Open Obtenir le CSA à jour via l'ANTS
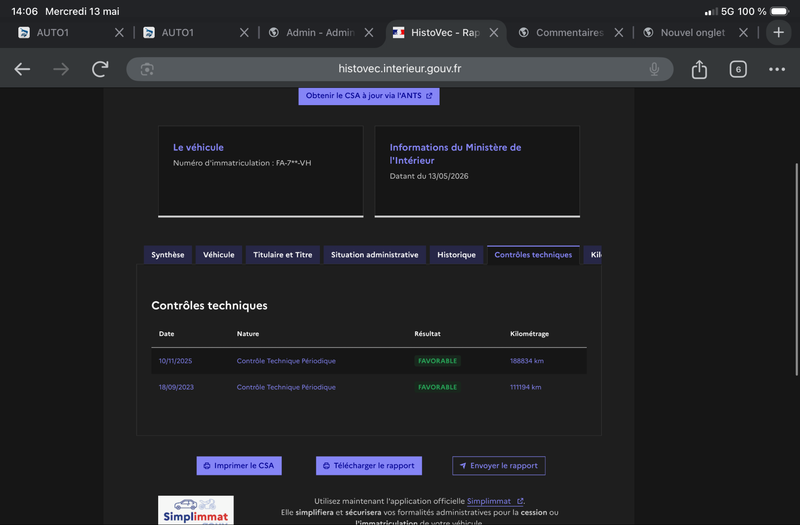The height and width of the screenshot is (525, 800). [369, 95]
